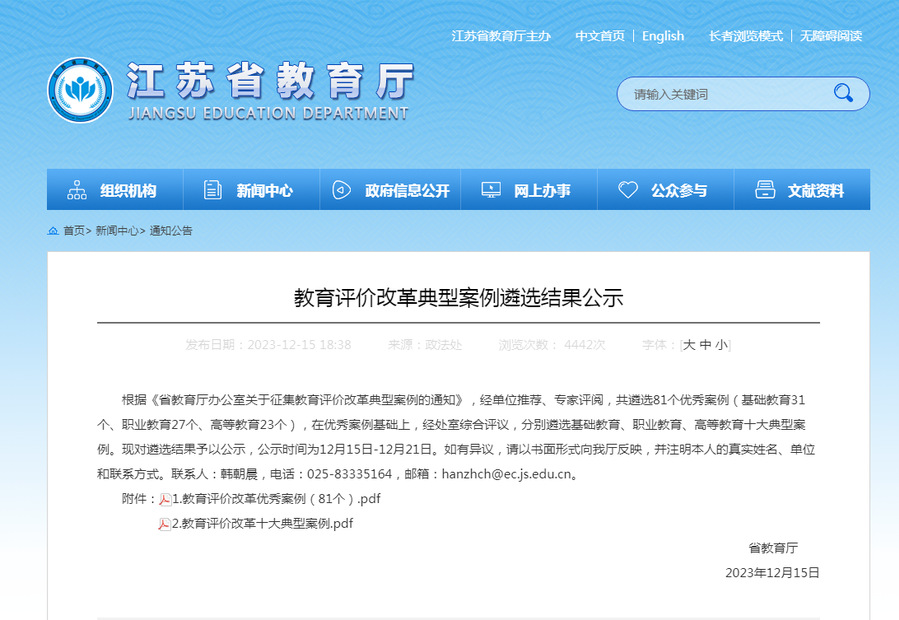Enable 长者浏览模式 elder browsing mode
This screenshot has height=620, width=899.
745,36
